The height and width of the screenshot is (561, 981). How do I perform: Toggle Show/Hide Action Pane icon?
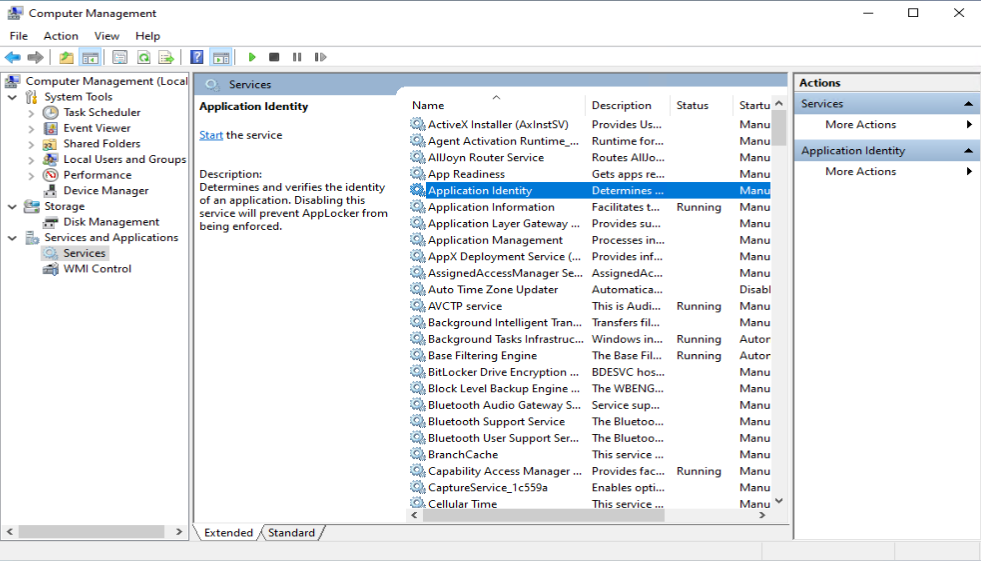pos(221,58)
